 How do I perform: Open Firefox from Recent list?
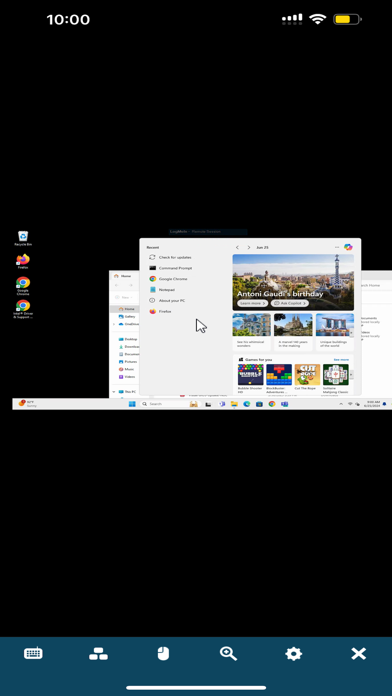pyautogui.click(x=160, y=311)
